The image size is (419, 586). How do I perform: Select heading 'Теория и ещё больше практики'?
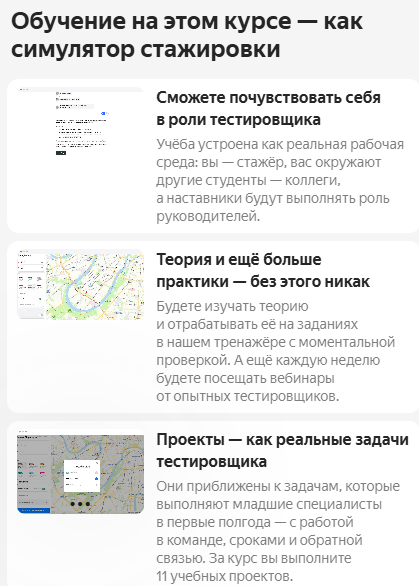pos(263,271)
